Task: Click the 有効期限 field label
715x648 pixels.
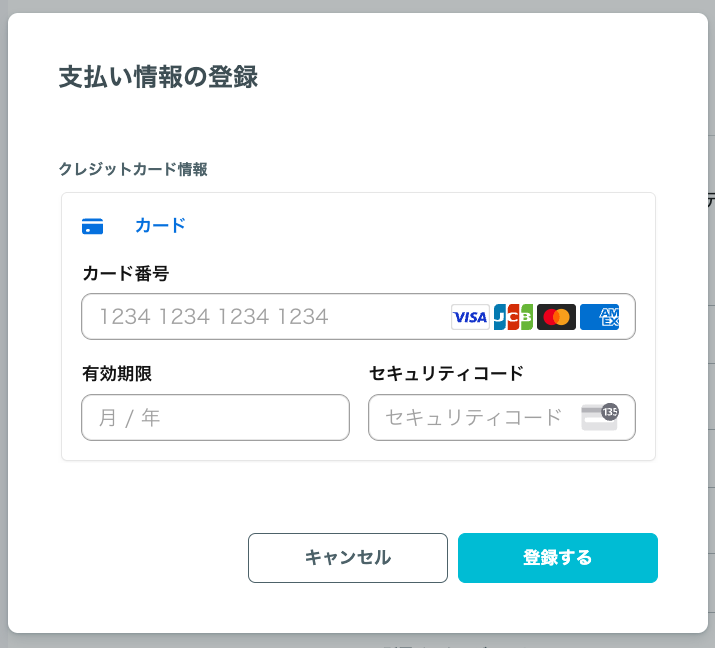Action: (x=117, y=373)
